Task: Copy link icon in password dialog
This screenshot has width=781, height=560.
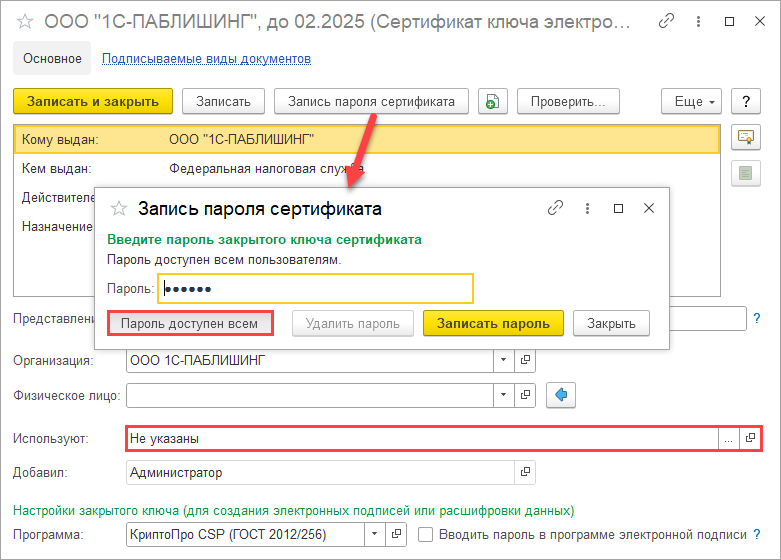Action: (555, 208)
